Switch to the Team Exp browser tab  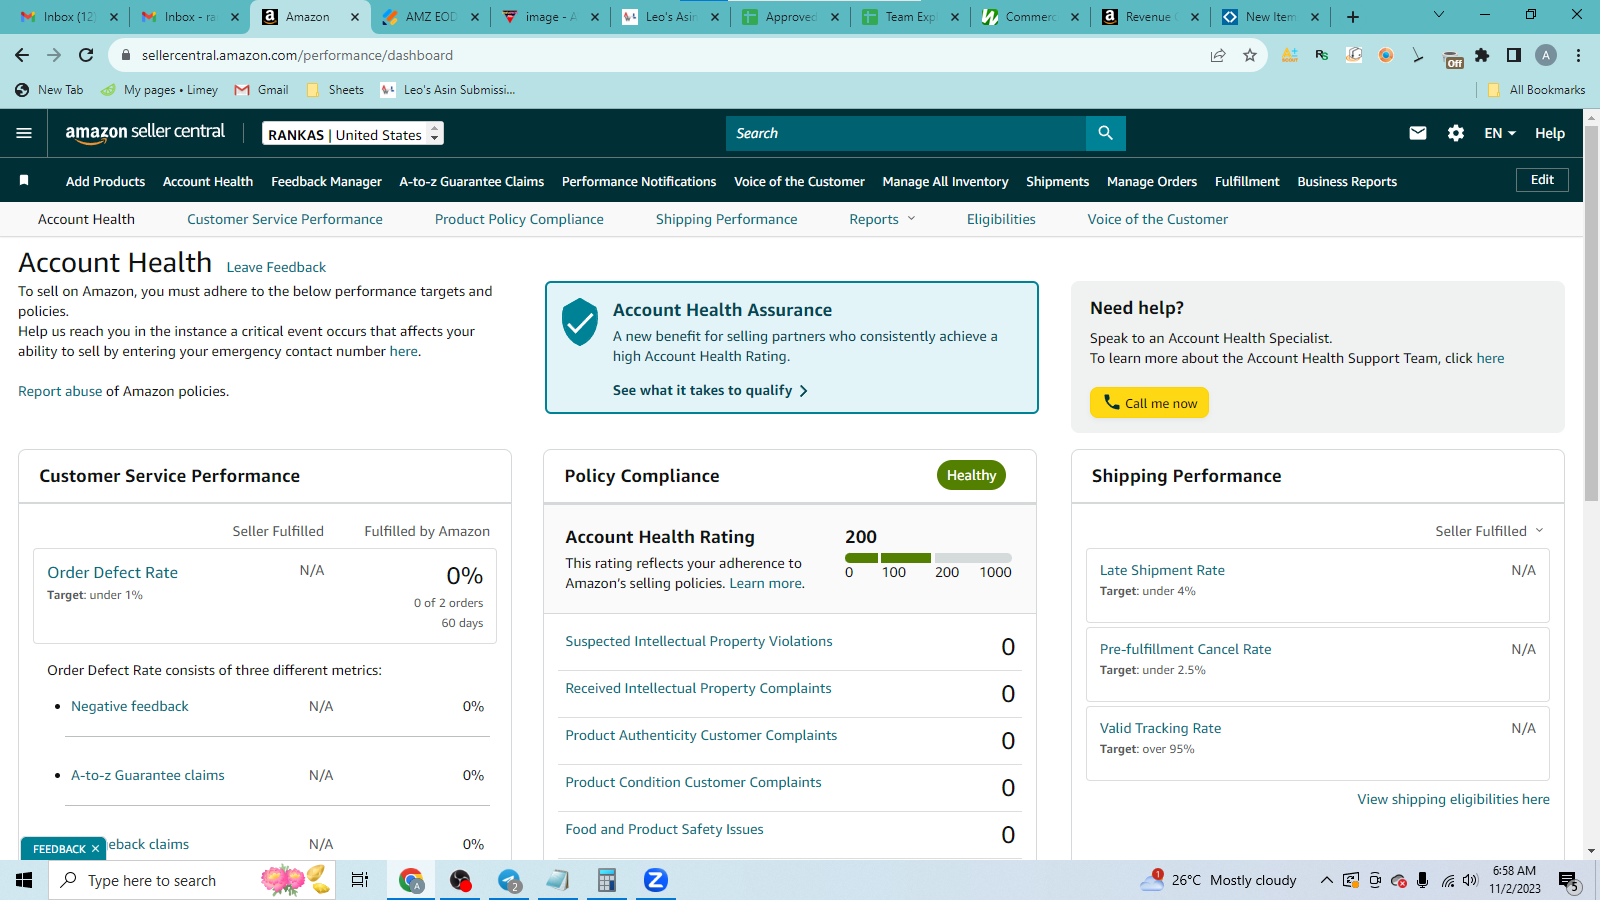click(910, 16)
